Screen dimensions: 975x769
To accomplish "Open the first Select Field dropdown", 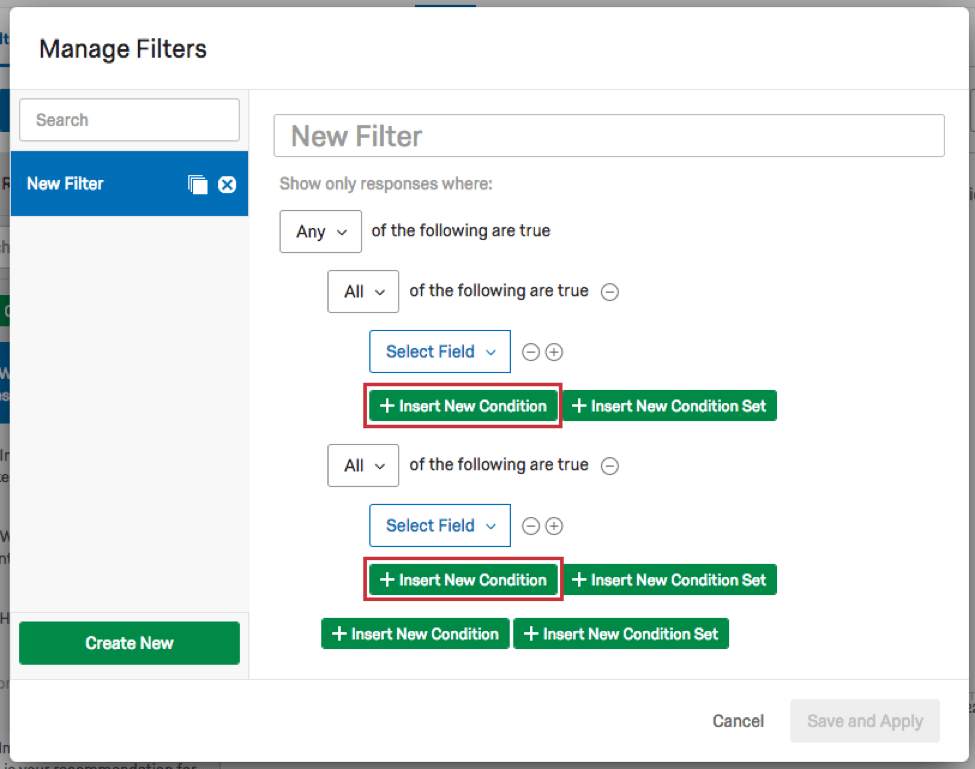I will [439, 351].
